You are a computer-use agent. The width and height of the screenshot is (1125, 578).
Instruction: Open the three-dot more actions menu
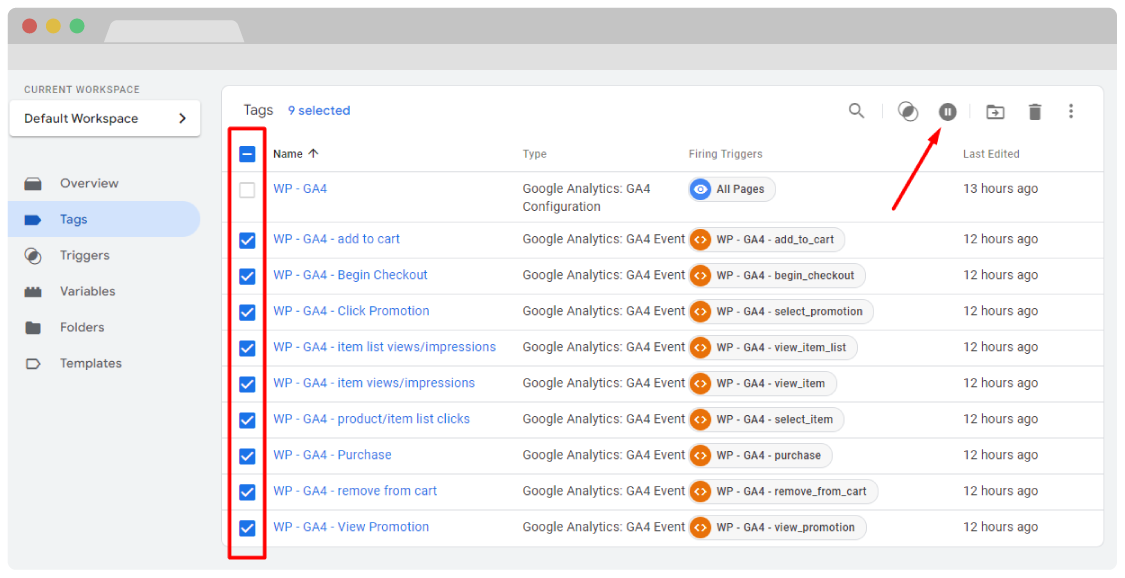[x=1071, y=112]
